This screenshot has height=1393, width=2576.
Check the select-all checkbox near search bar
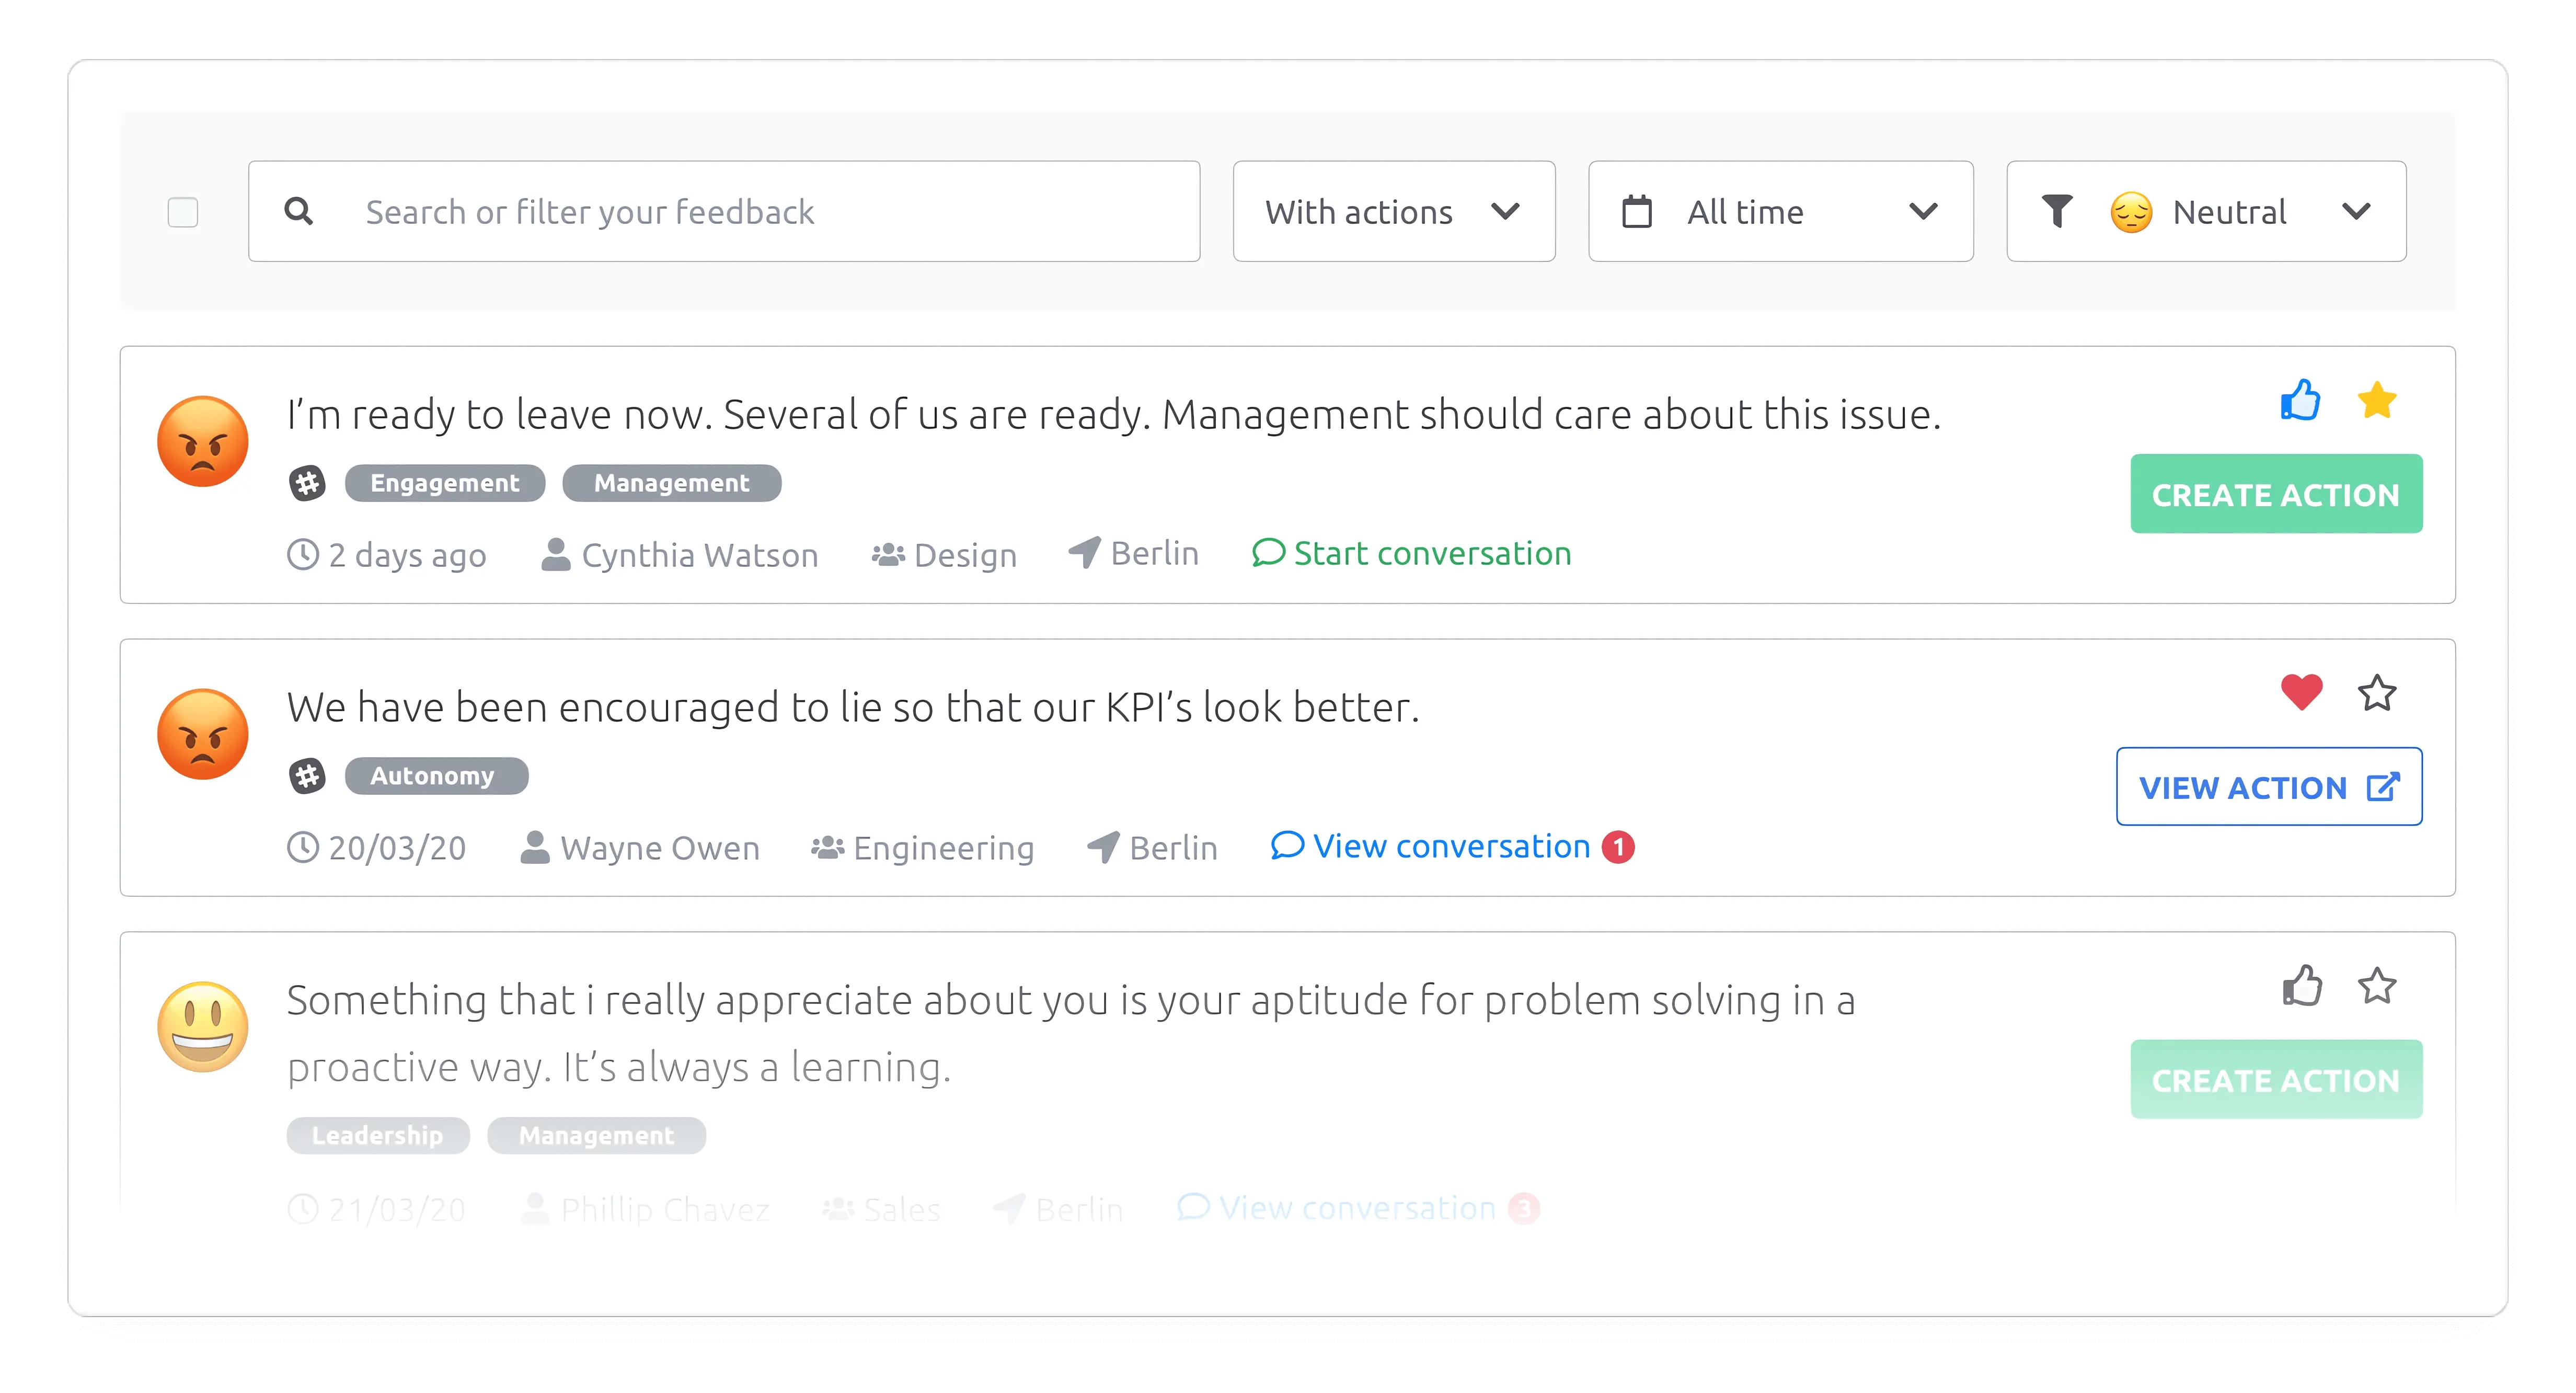click(183, 211)
